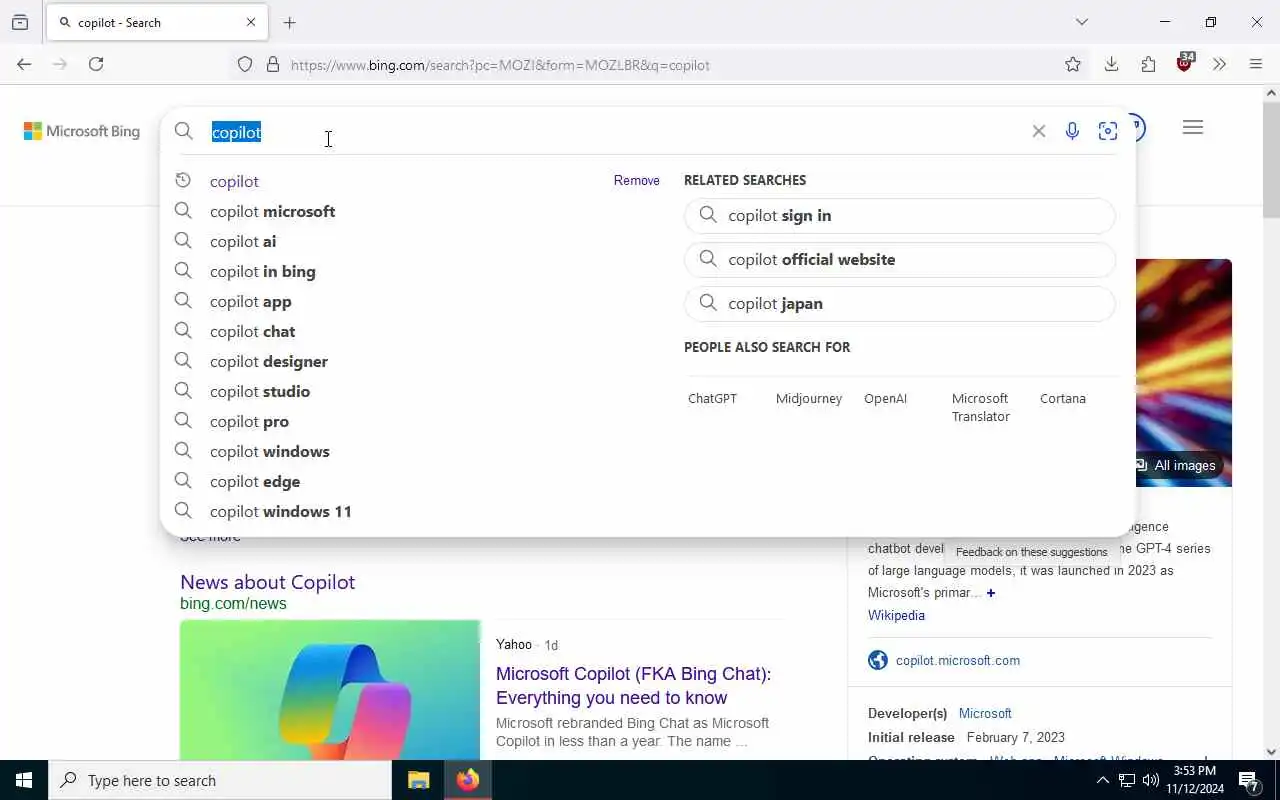Pick the 'copilot designer' suggestion

click(x=269, y=361)
